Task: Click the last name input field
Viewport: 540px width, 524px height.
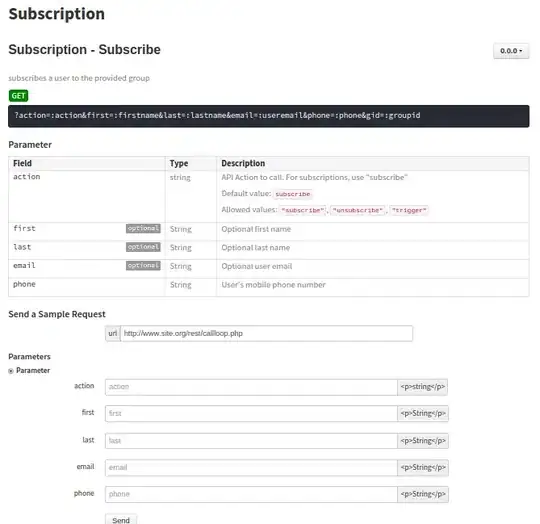Action: click(251, 441)
